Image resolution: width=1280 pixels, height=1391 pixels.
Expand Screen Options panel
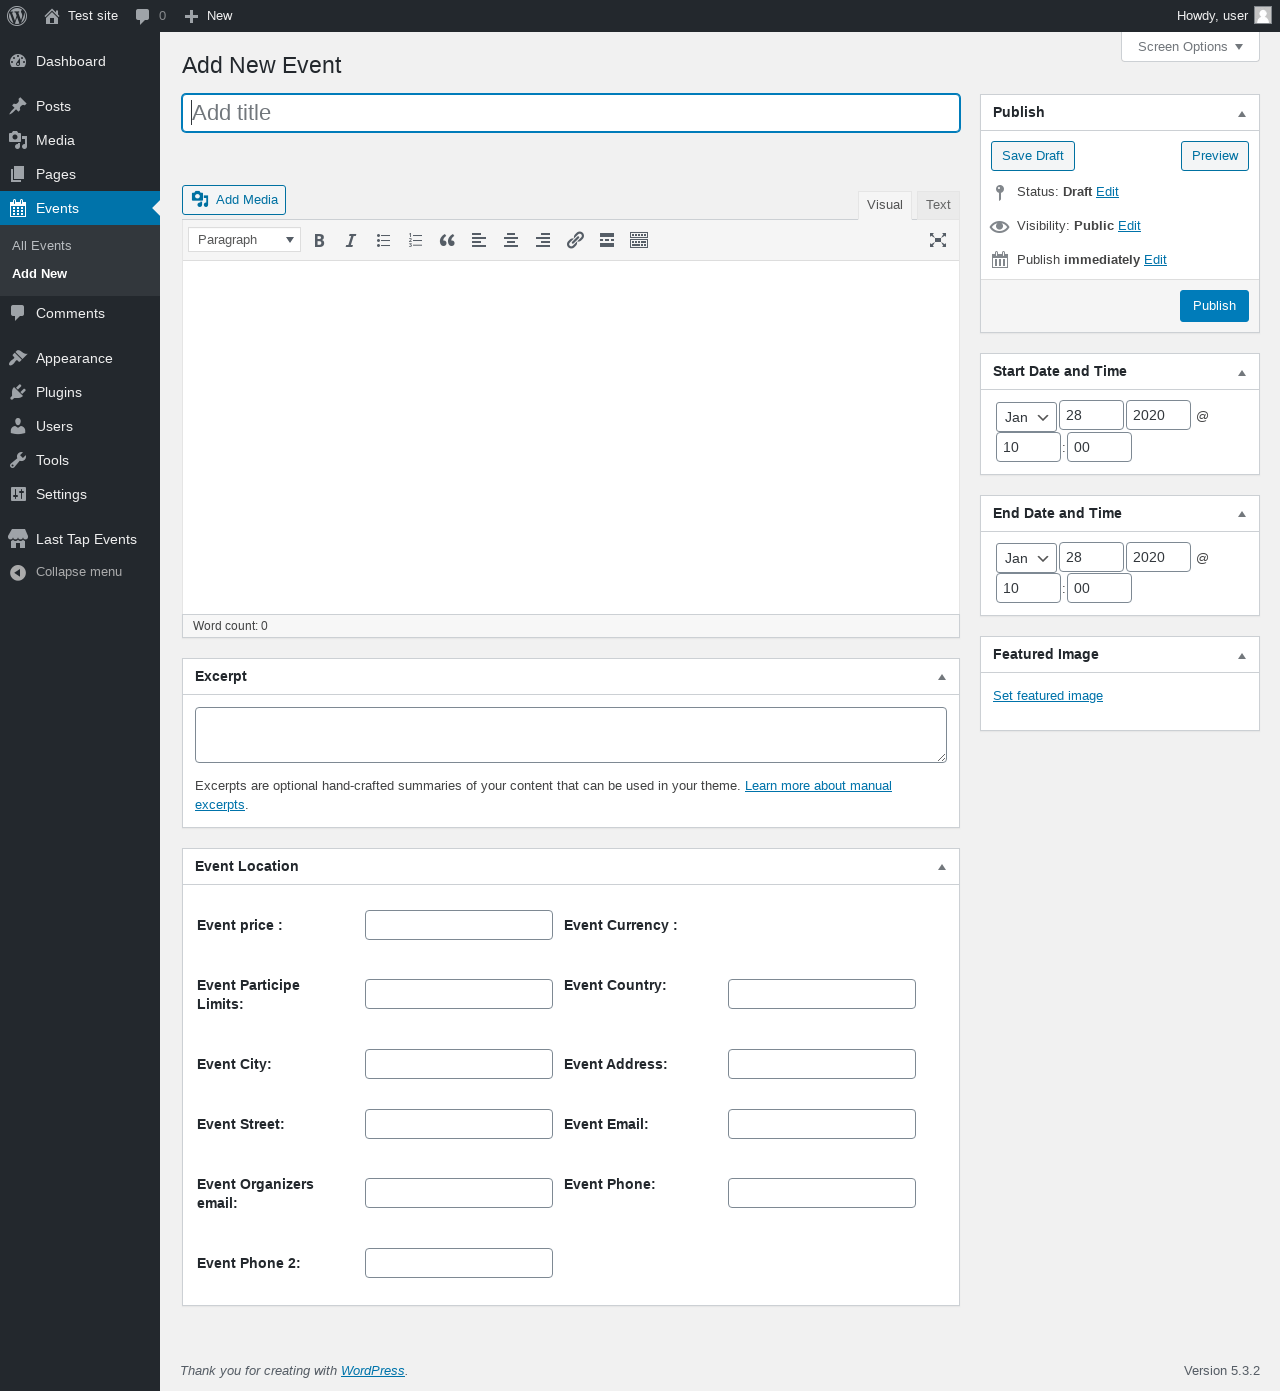[x=1190, y=47]
